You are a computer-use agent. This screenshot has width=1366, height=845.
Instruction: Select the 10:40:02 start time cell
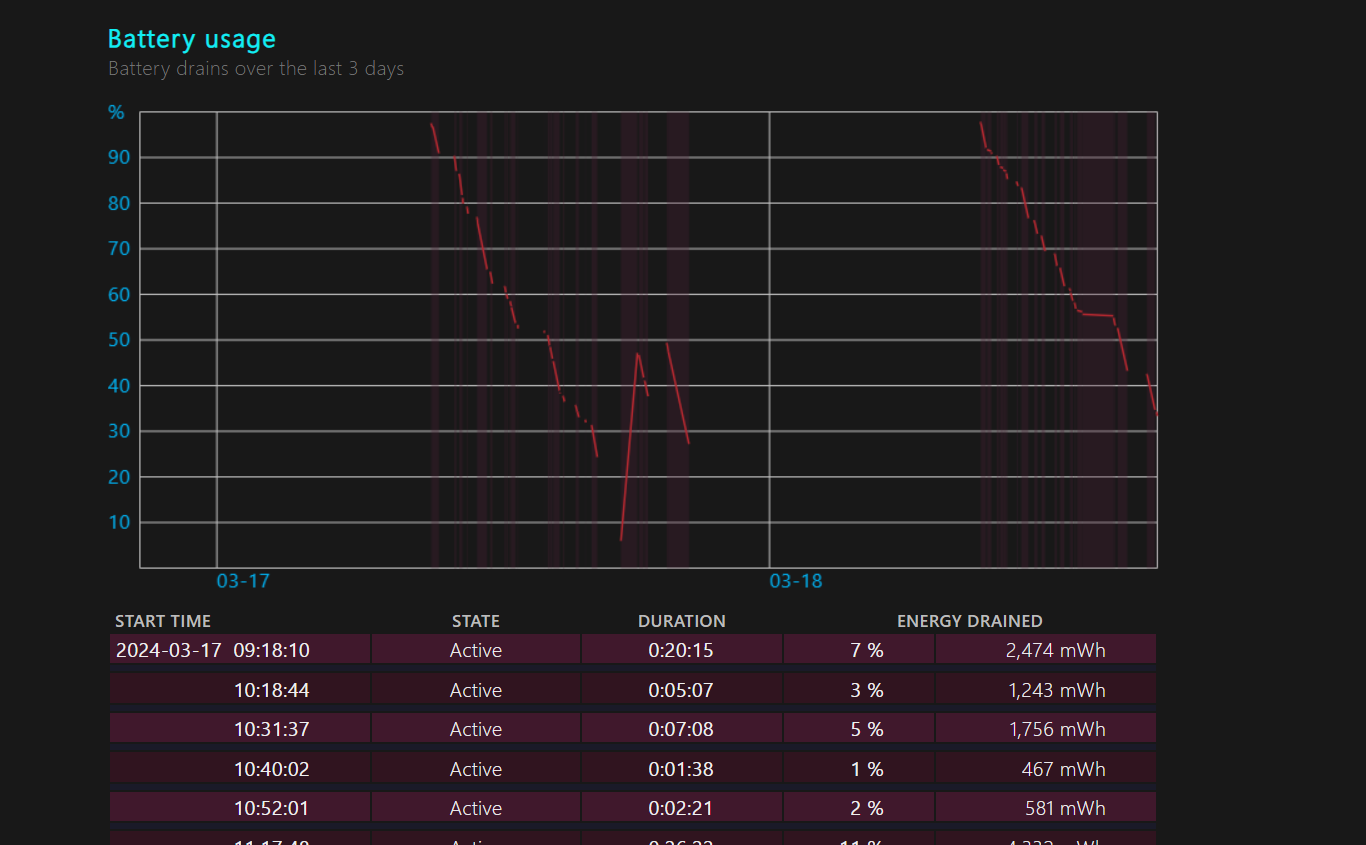240,768
